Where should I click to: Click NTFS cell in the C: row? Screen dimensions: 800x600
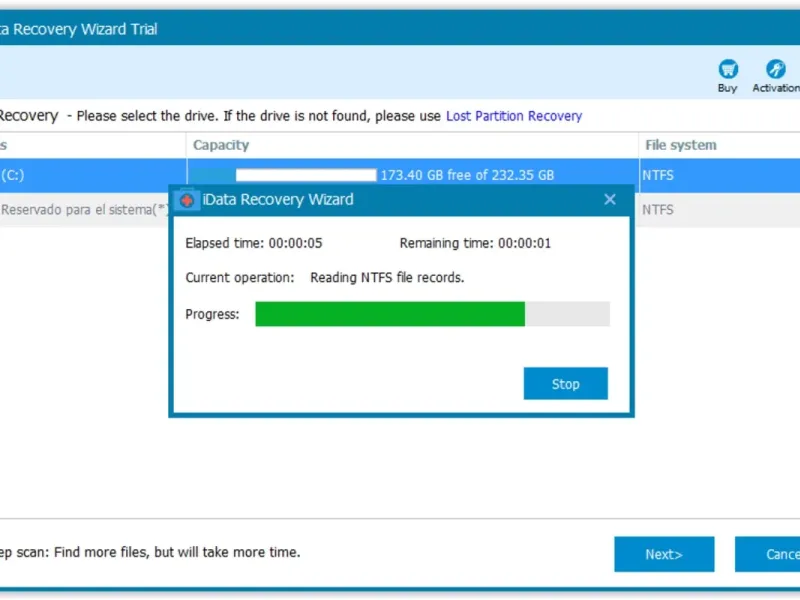[658, 175]
